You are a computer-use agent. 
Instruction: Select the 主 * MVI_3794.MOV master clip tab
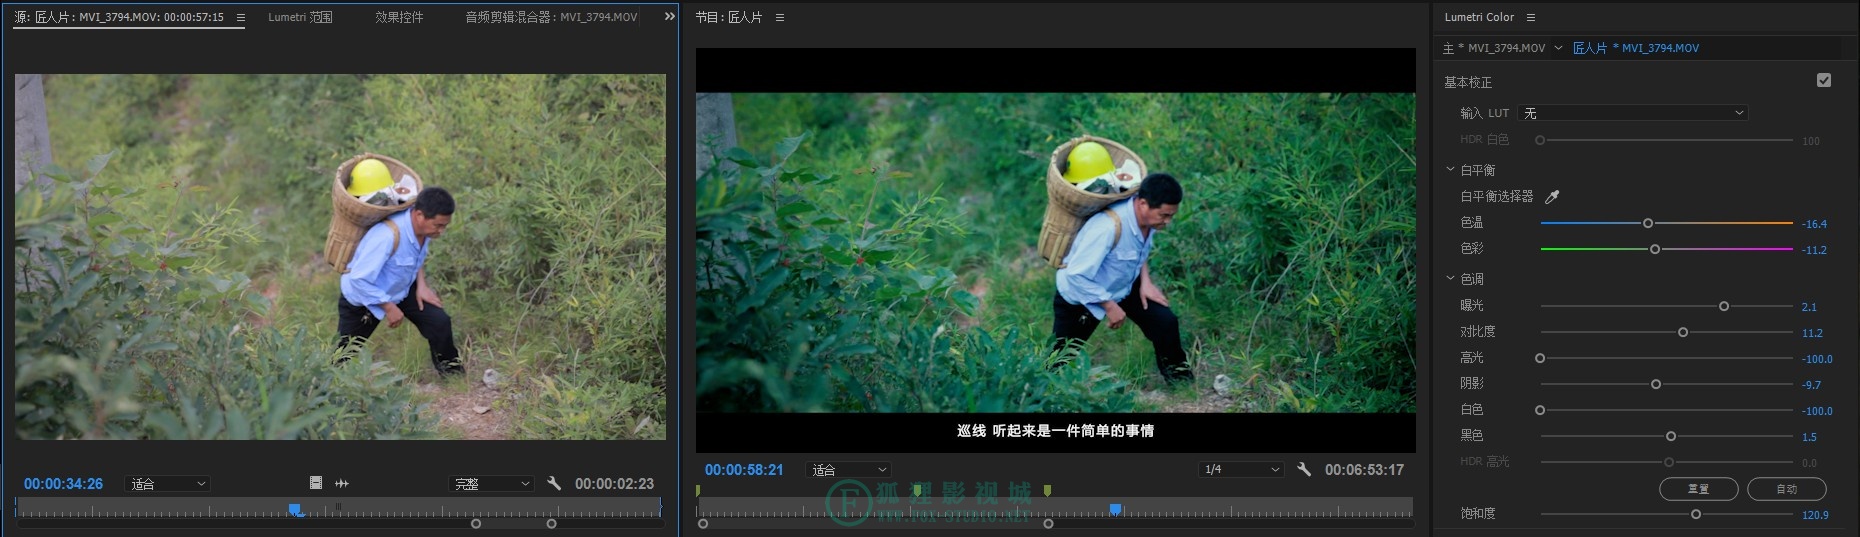(x=1494, y=48)
